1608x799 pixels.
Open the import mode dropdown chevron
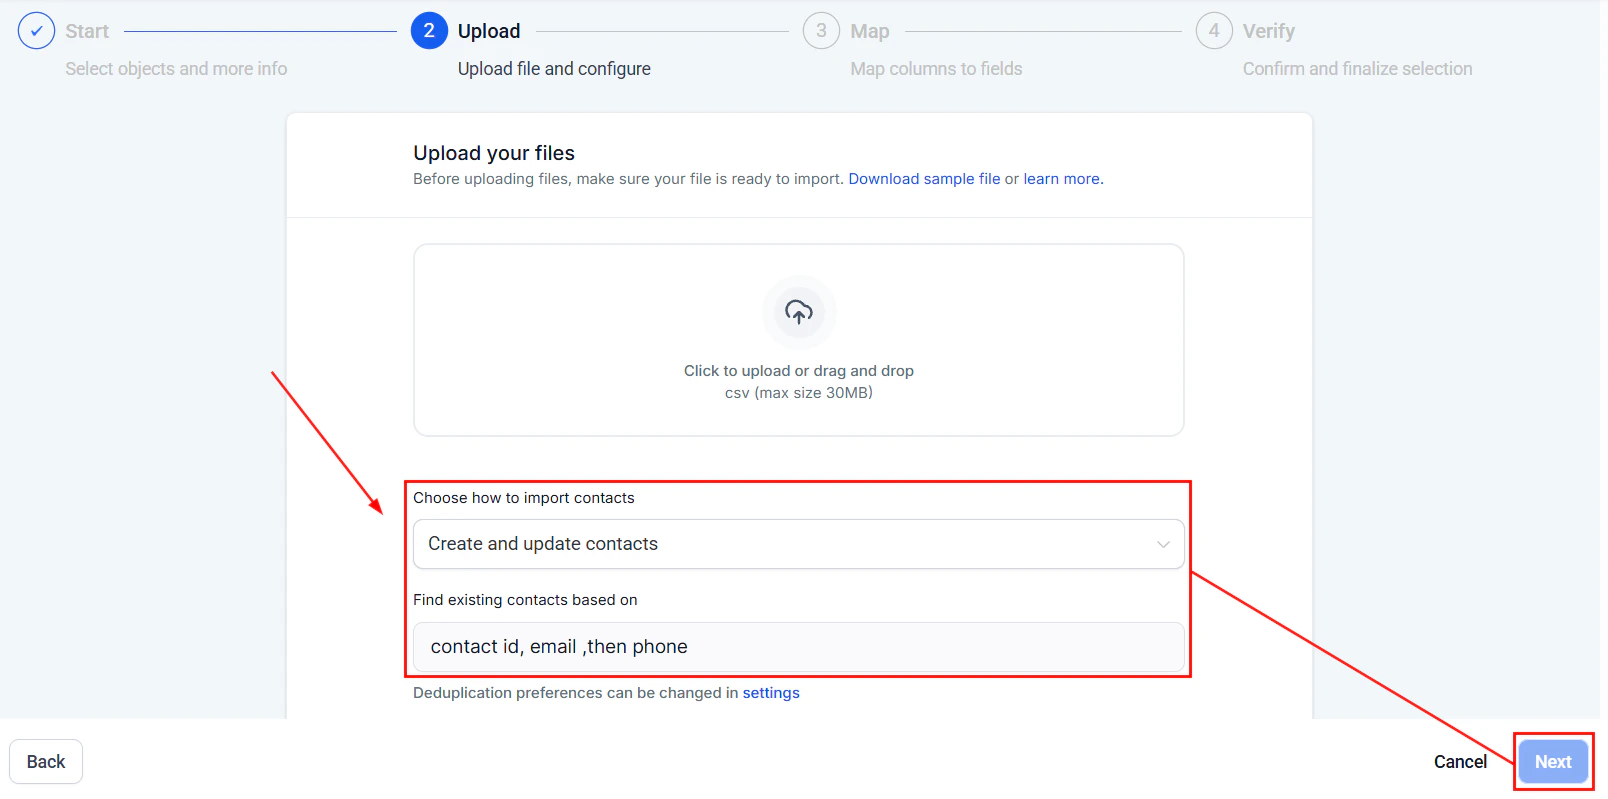(x=1162, y=544)
